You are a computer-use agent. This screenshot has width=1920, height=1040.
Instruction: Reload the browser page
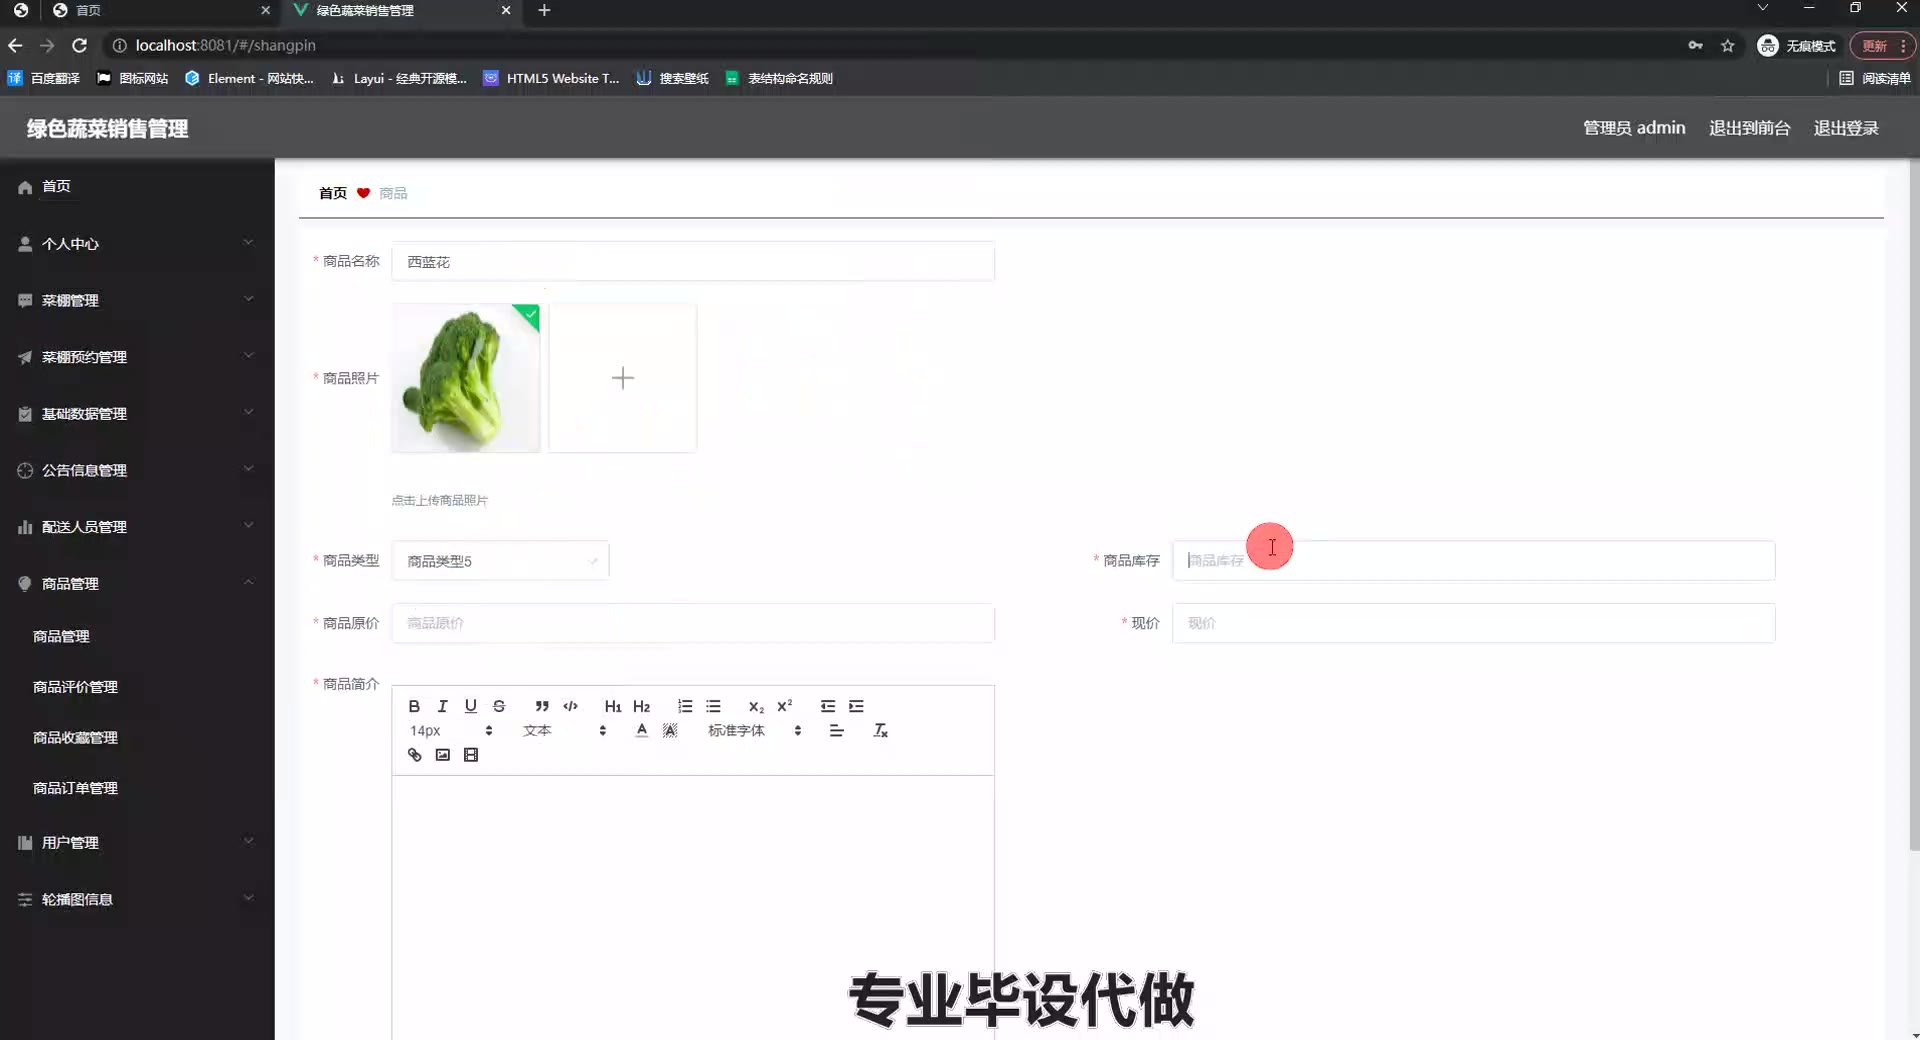point(80,45)
